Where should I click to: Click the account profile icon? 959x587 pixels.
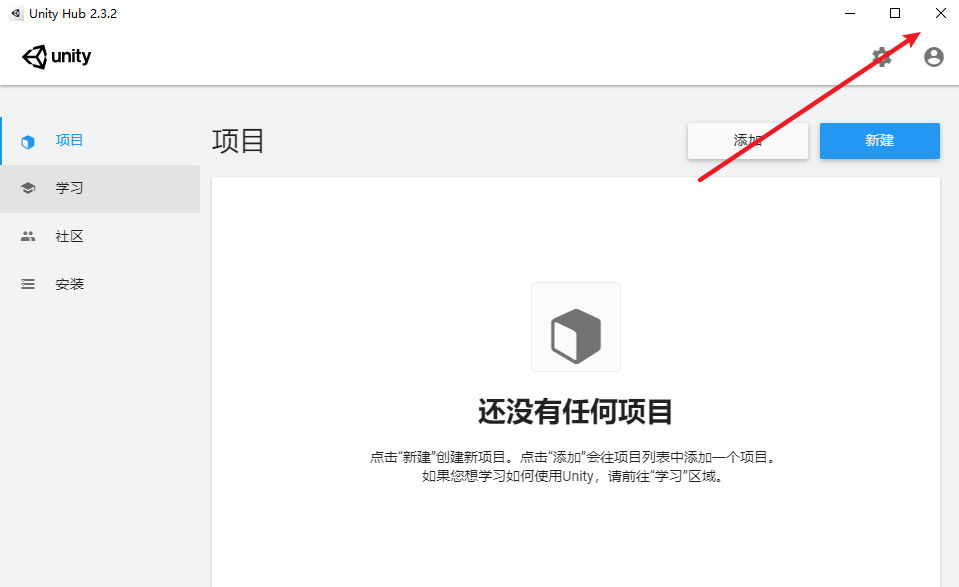point(934,57)
